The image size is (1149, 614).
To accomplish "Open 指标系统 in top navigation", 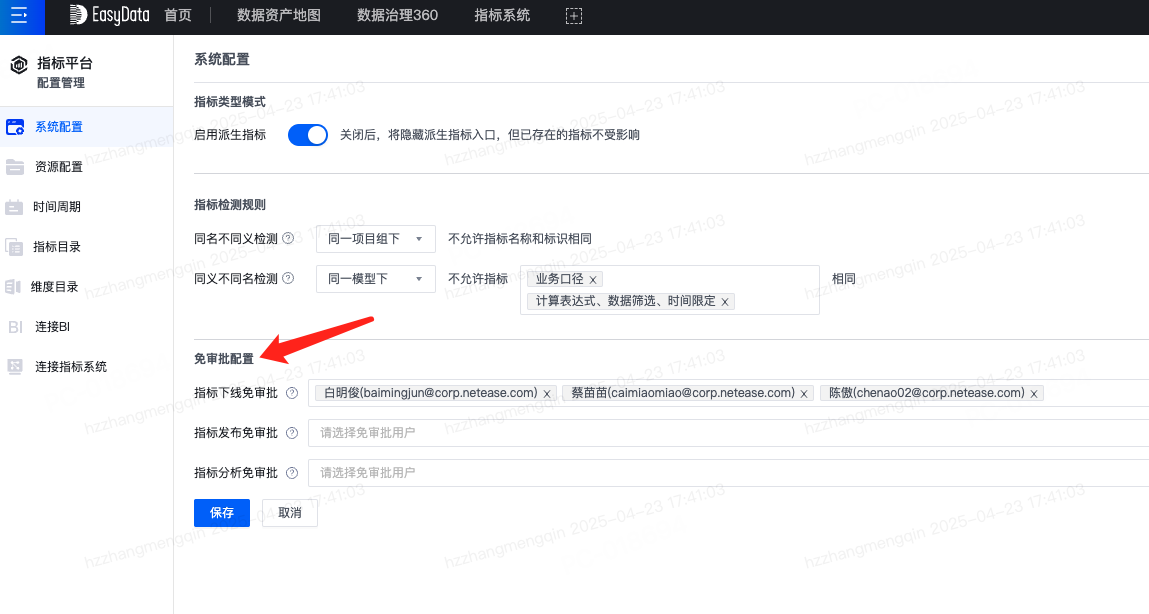I will tap(502, 15).
